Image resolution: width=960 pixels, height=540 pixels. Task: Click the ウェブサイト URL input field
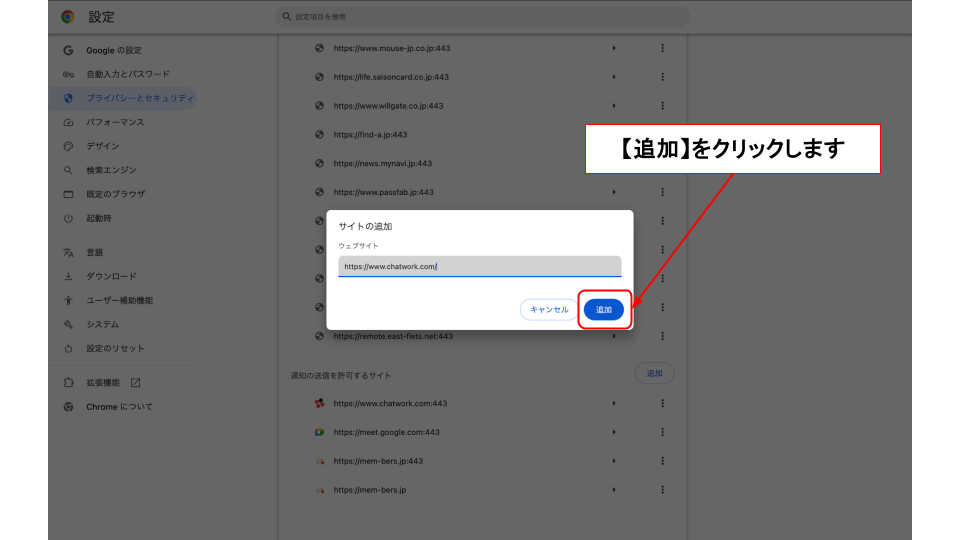(x=479, y=266)
